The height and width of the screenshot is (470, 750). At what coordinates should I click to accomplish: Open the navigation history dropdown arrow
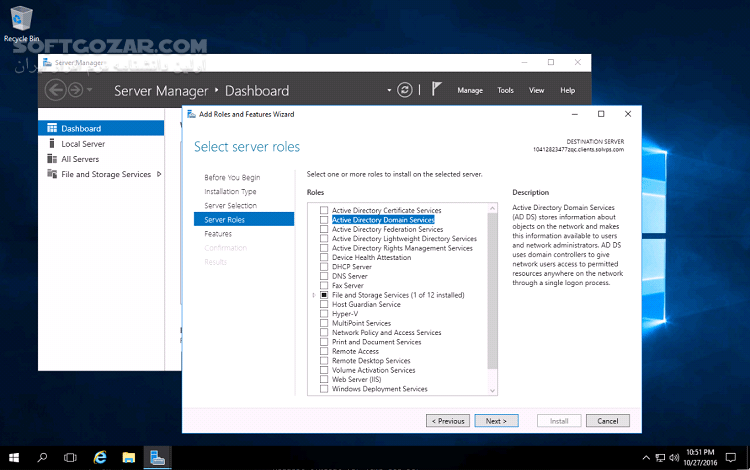tap(89, 89)
